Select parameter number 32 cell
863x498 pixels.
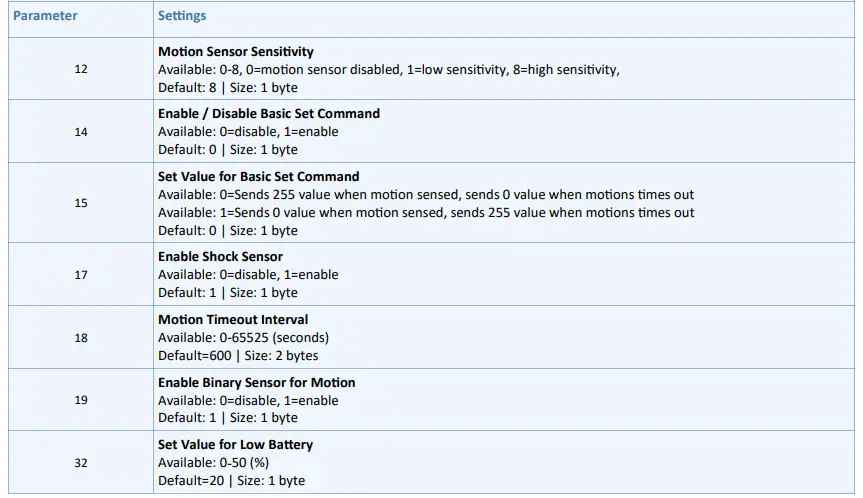(x=81, y=463)
